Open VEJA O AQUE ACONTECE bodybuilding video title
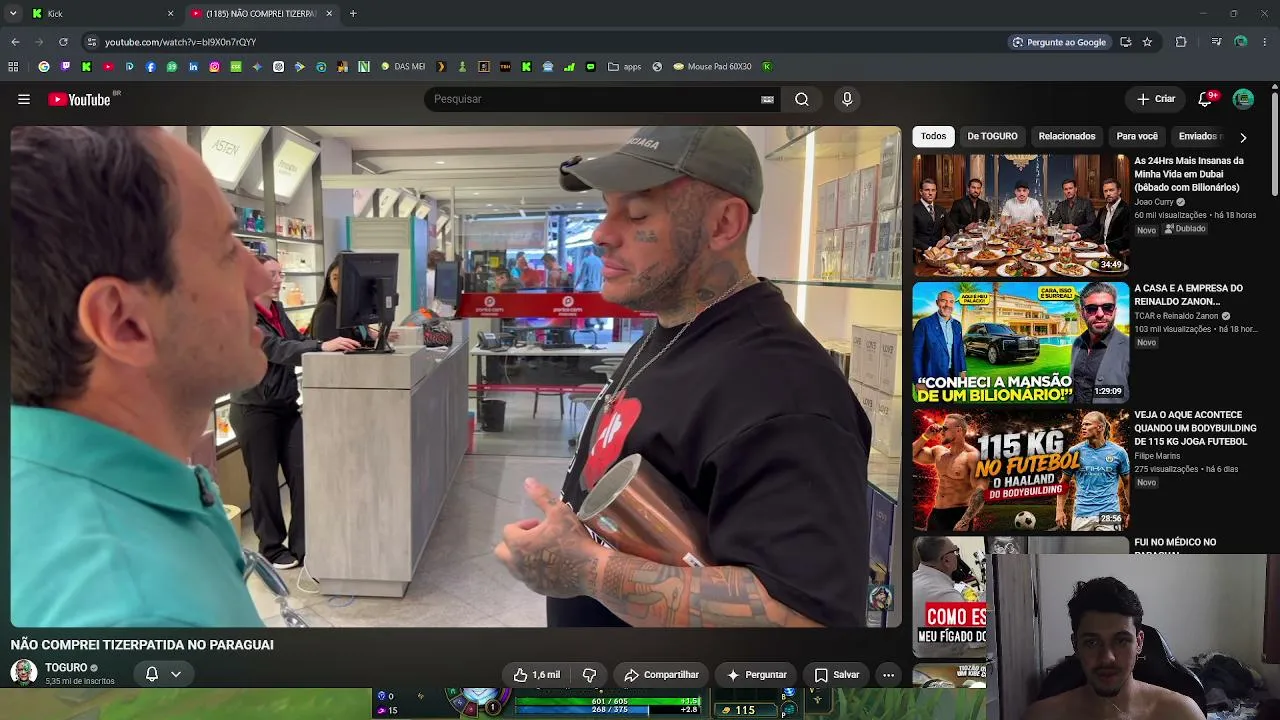Viewport: 1280px width, 720px height. pyautogui.click(x=1195, y=428)
